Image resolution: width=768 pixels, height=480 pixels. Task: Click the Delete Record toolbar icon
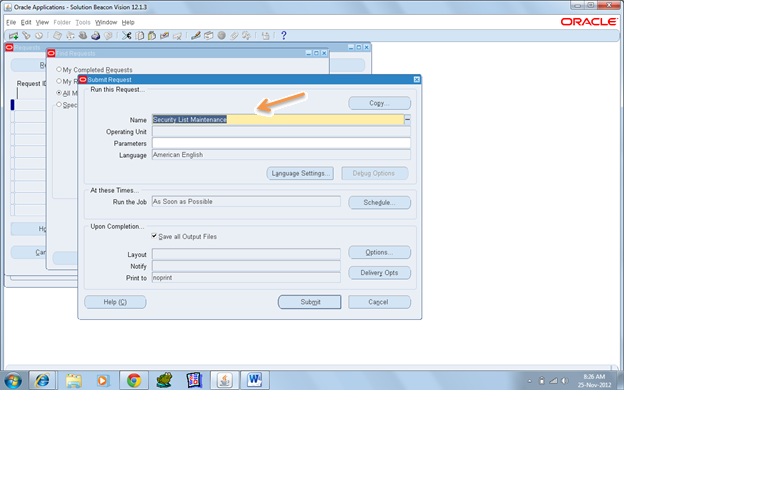tap(177, 36)
